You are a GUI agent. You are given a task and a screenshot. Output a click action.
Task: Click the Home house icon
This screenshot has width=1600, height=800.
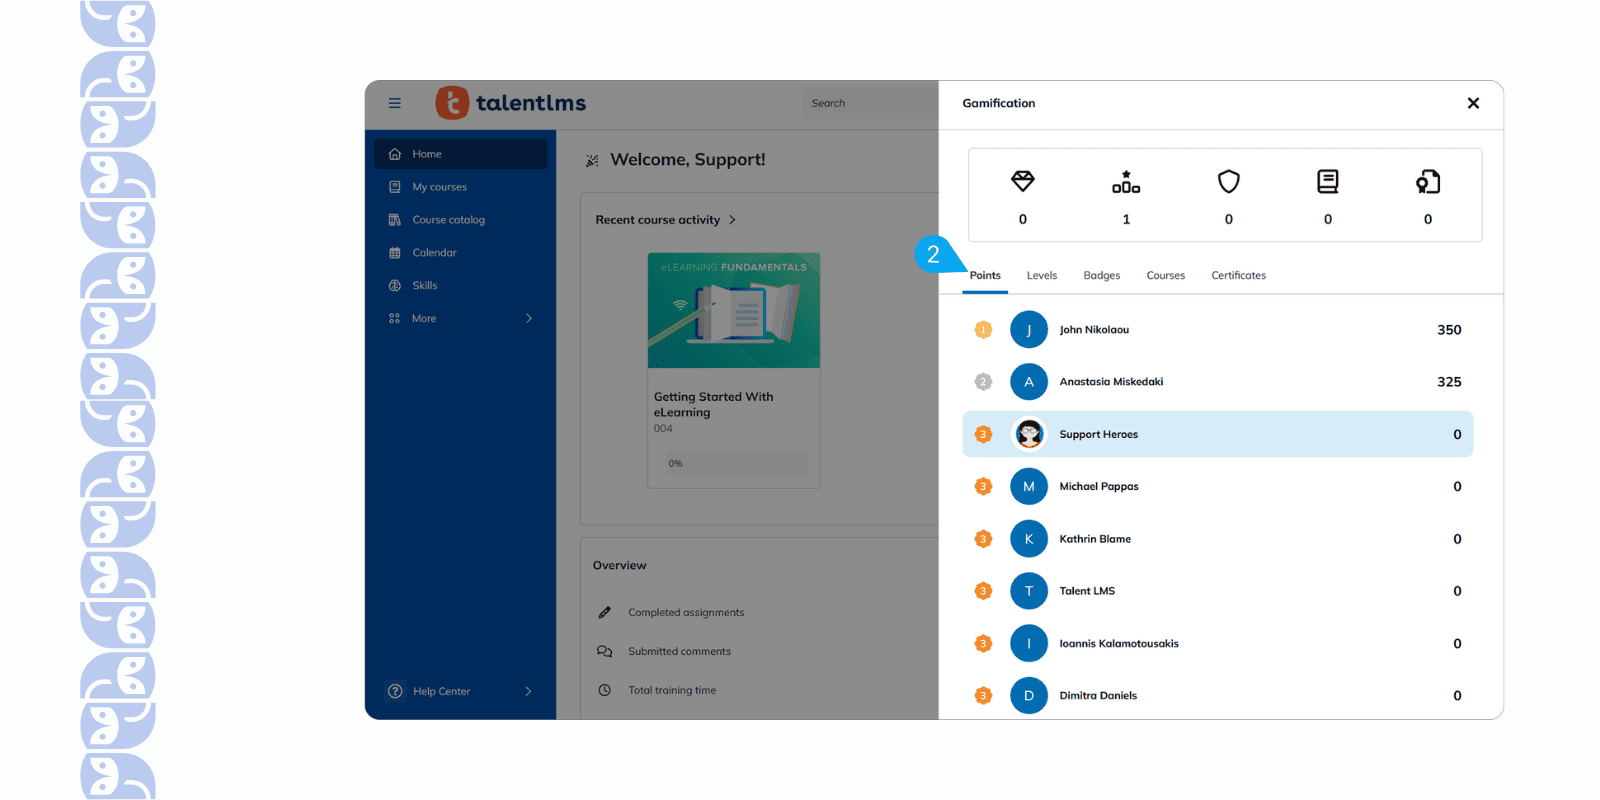pyautogui.click(x=395, y=154)
